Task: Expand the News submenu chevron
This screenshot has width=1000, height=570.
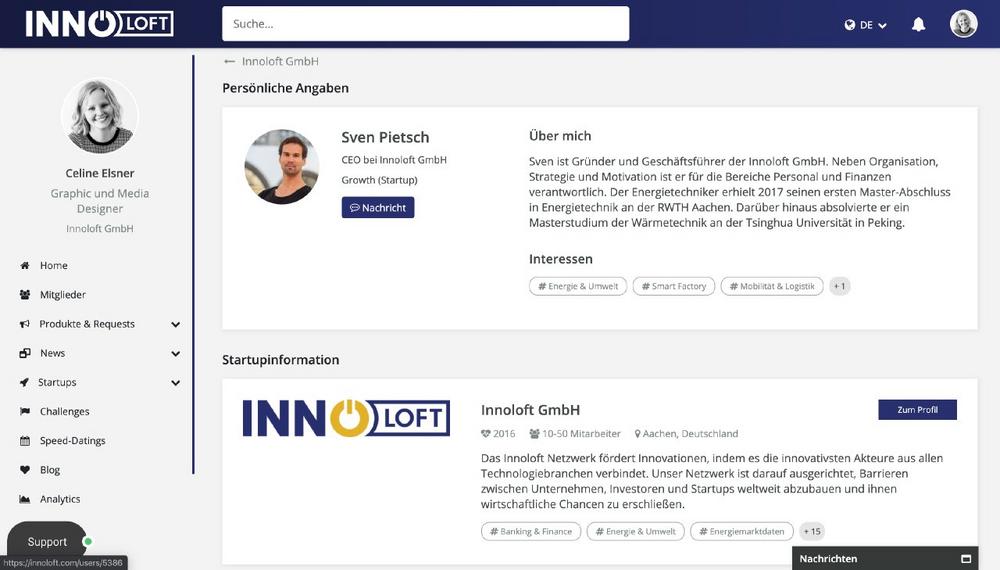Action: [175, 354]
